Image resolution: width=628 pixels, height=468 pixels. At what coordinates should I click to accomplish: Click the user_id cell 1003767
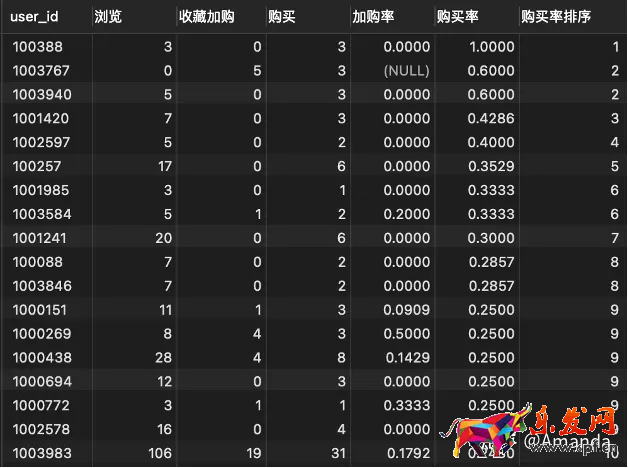(x=37, y=70)
